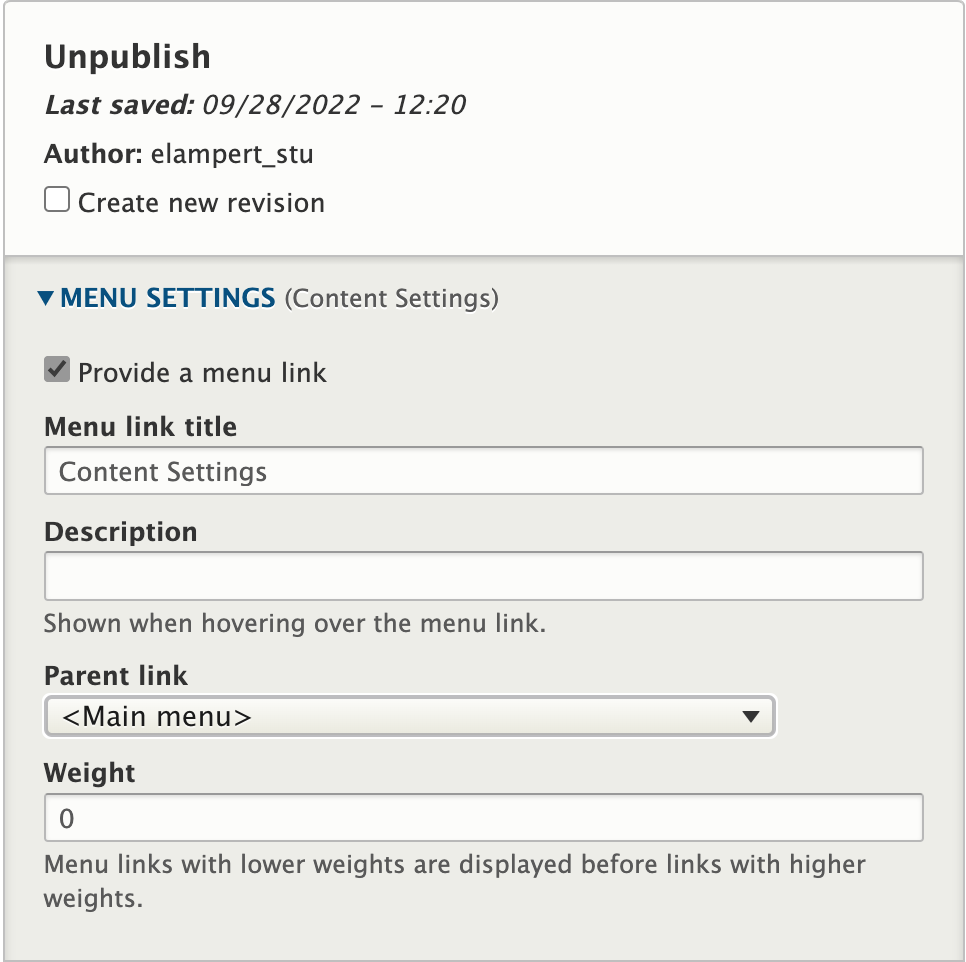Screen dimensions: 966x962
Task: Click the Description label
Action: 120,532
